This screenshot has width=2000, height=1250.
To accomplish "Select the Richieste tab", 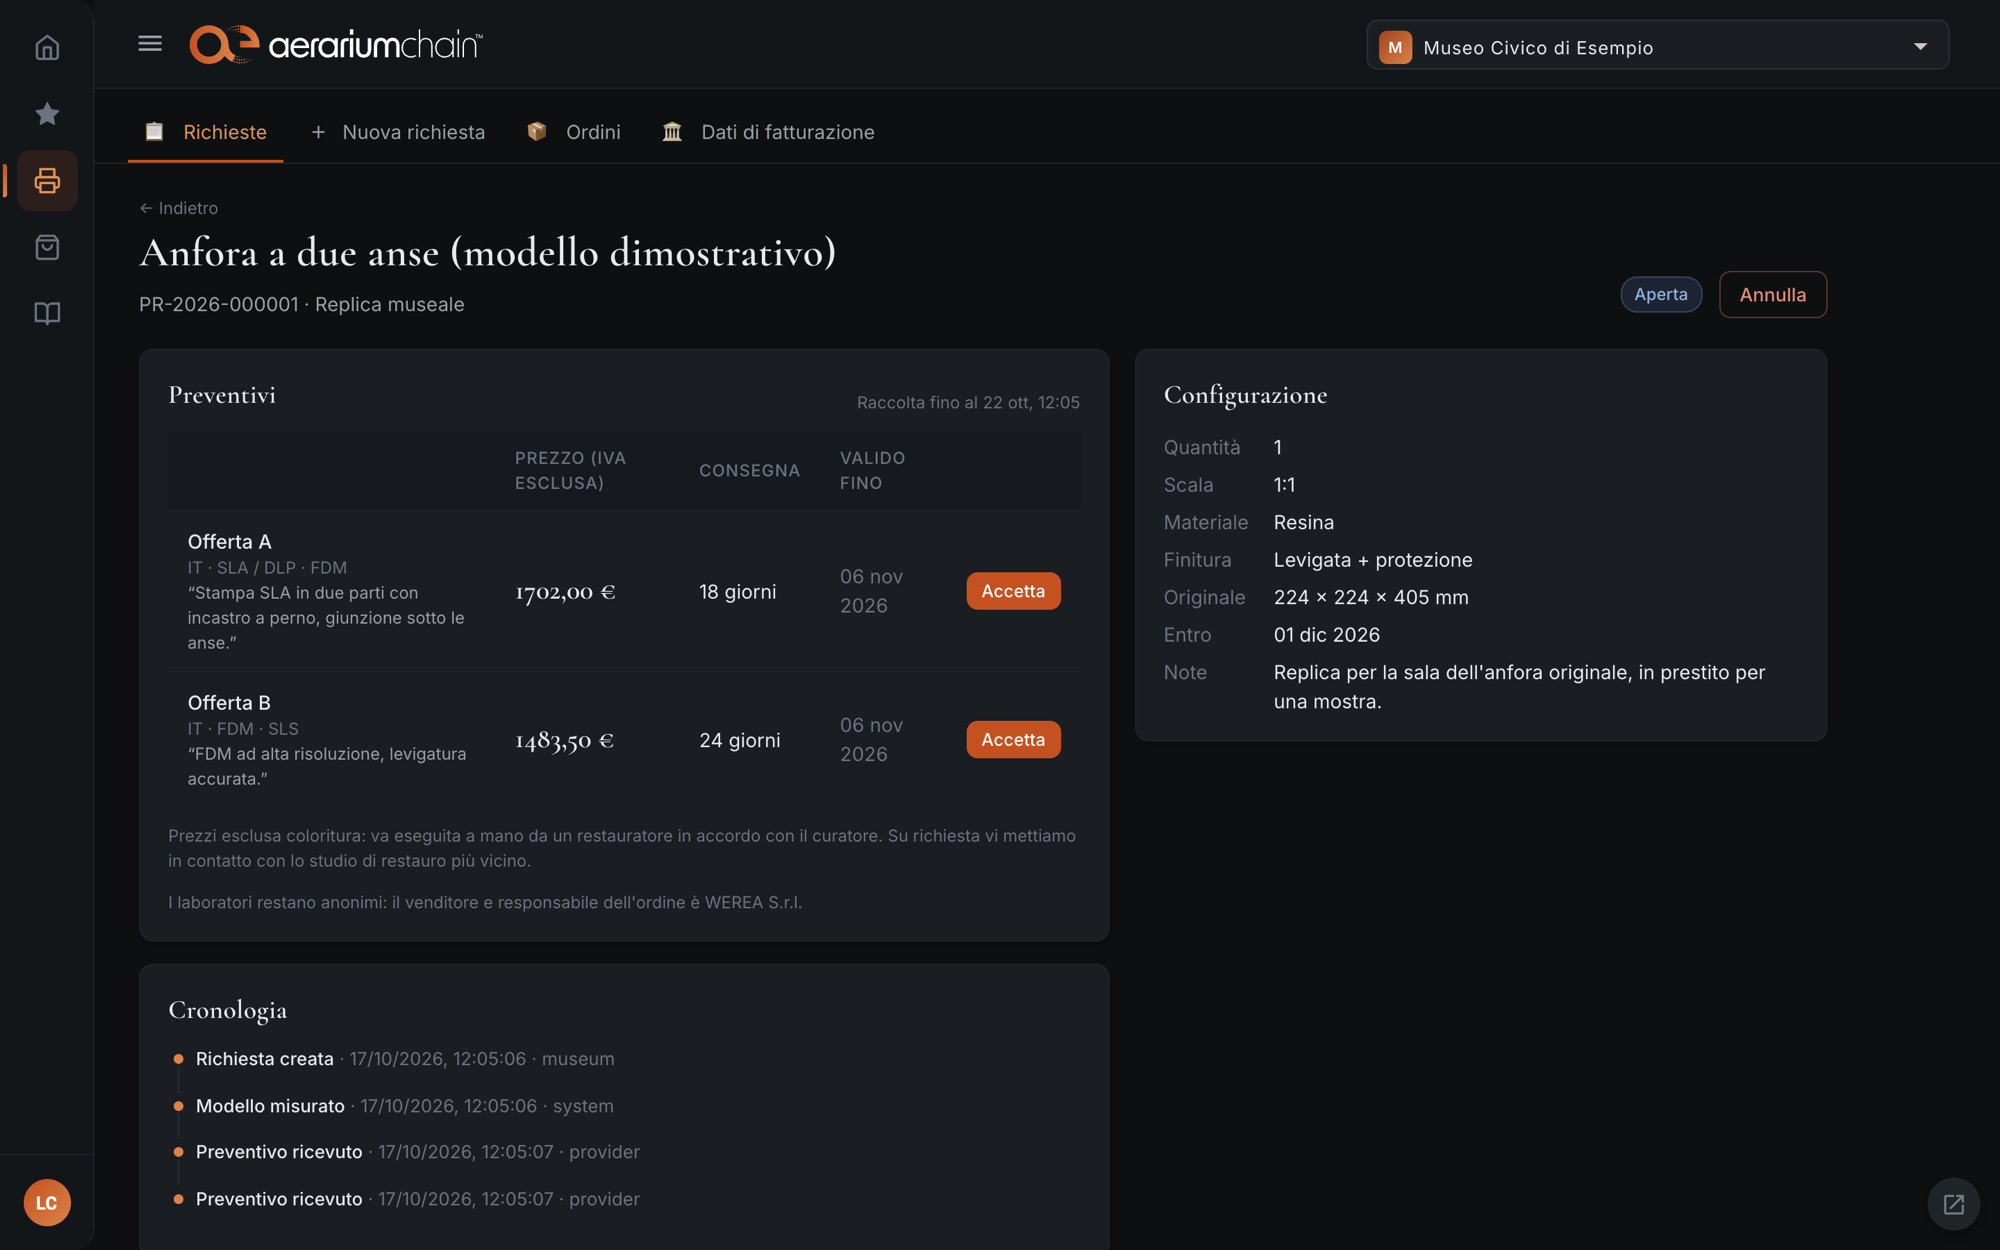I will pos(205,132).
